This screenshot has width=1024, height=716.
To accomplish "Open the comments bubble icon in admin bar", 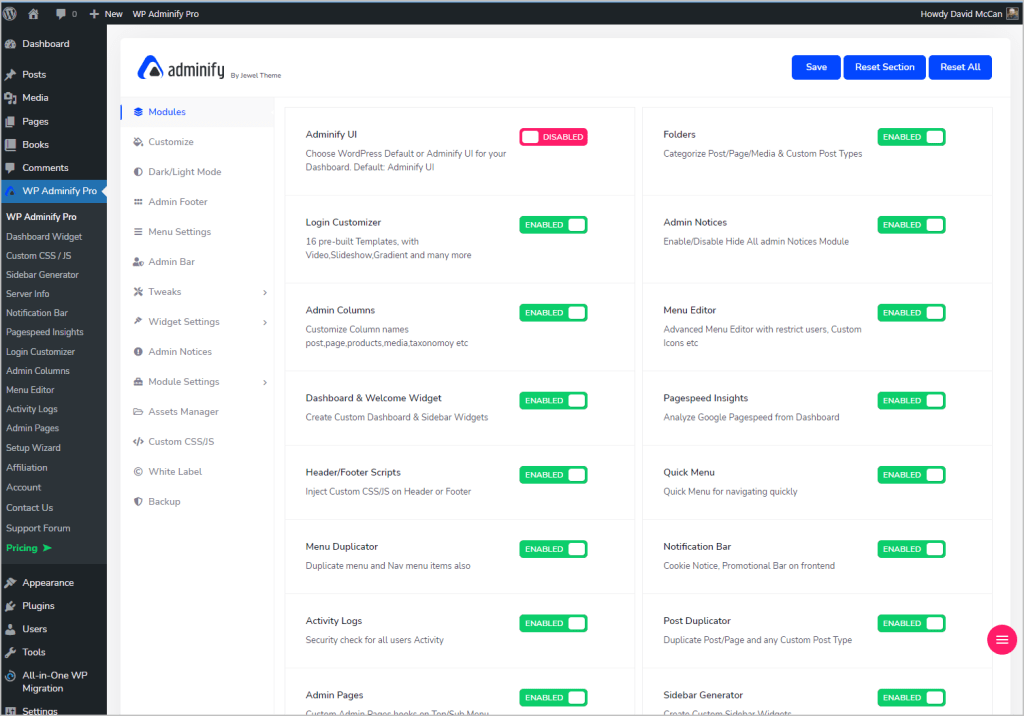I will 61,14.
